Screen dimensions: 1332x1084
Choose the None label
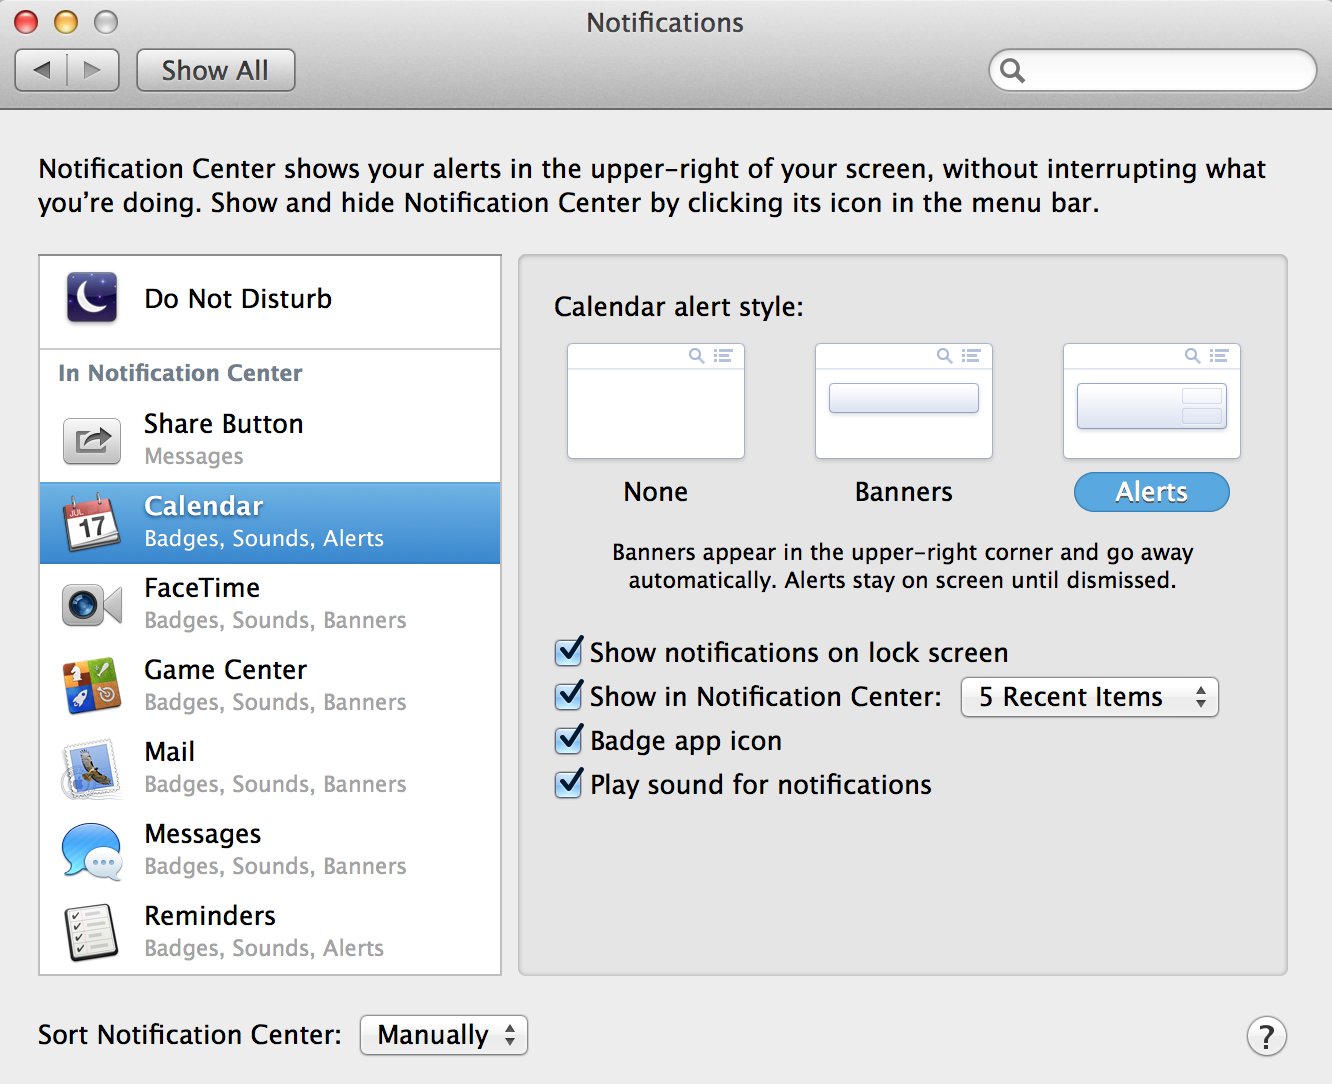point(656,492)
